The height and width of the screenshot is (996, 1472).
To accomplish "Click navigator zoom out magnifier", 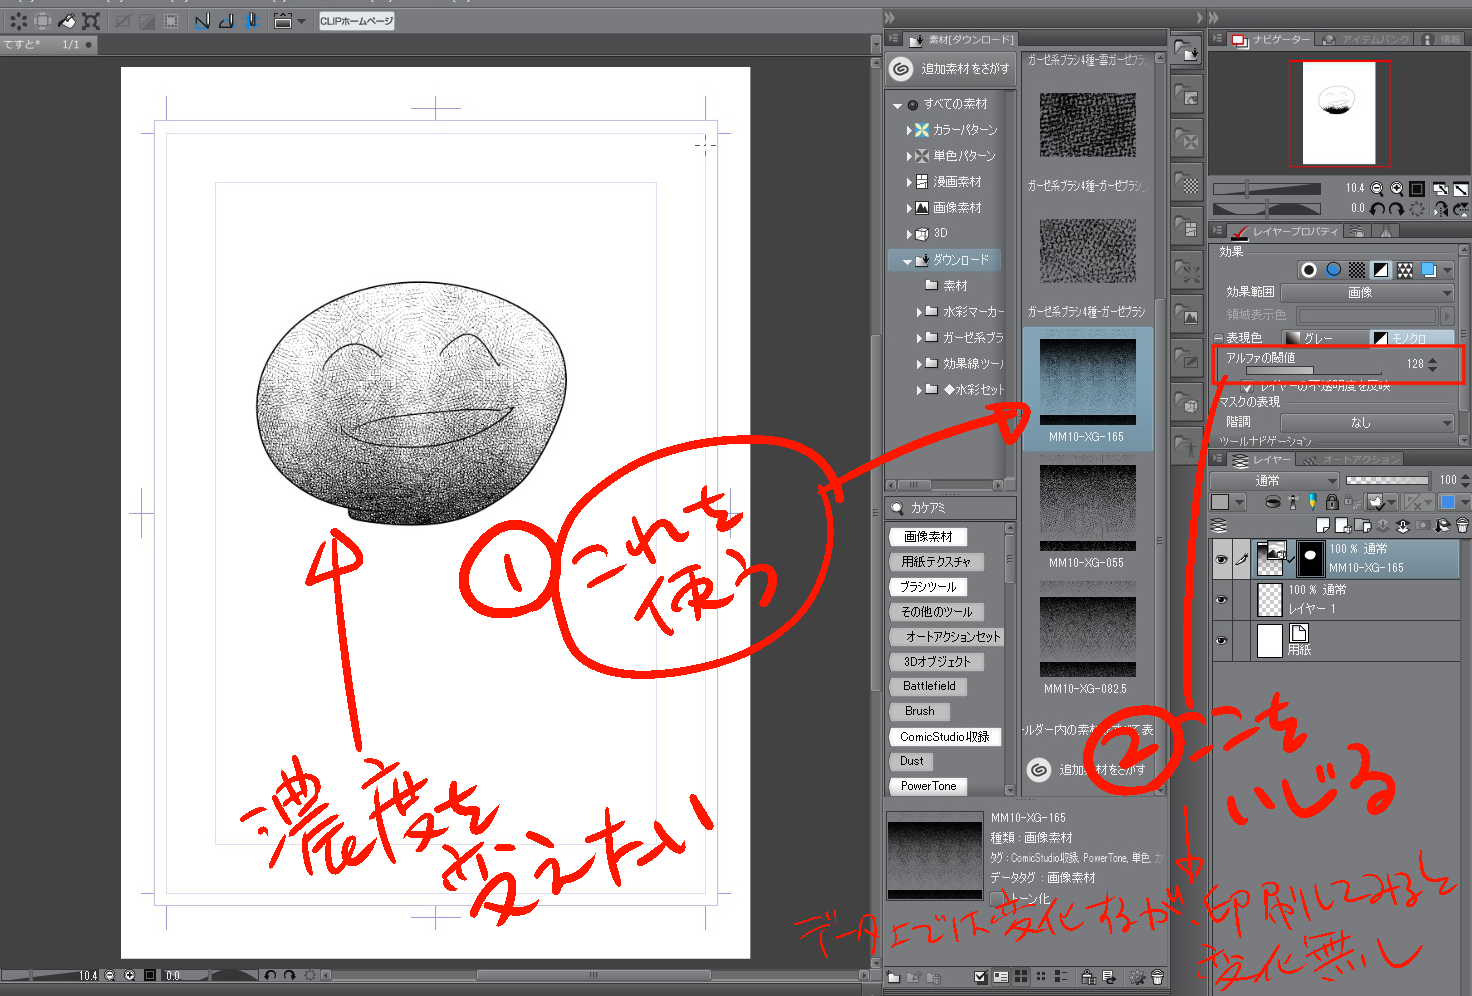I will coord(1377,188).
